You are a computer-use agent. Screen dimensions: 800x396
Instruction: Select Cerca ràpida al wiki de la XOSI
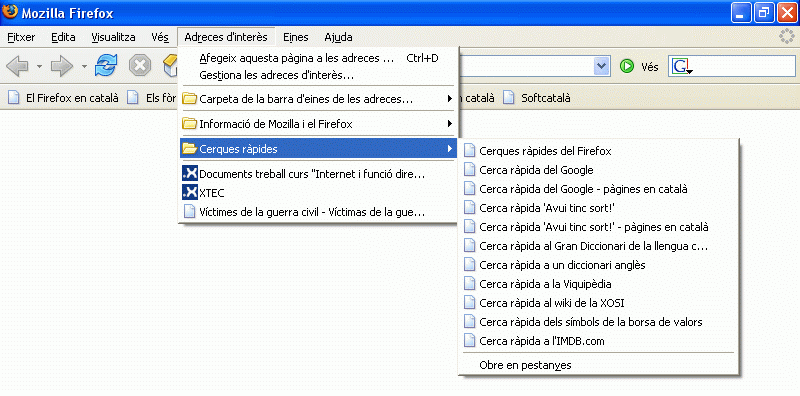pos(598,303)
